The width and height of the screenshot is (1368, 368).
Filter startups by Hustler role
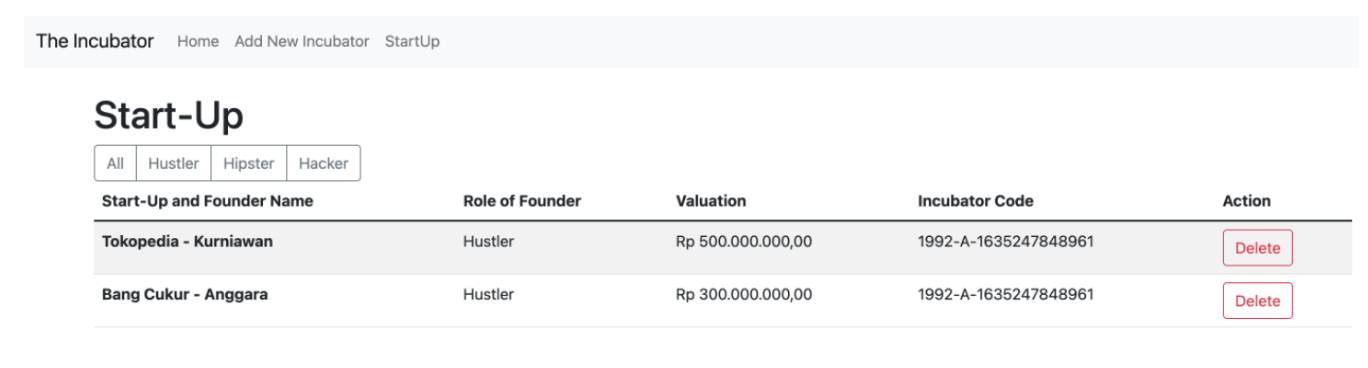[x=173, y=163]
